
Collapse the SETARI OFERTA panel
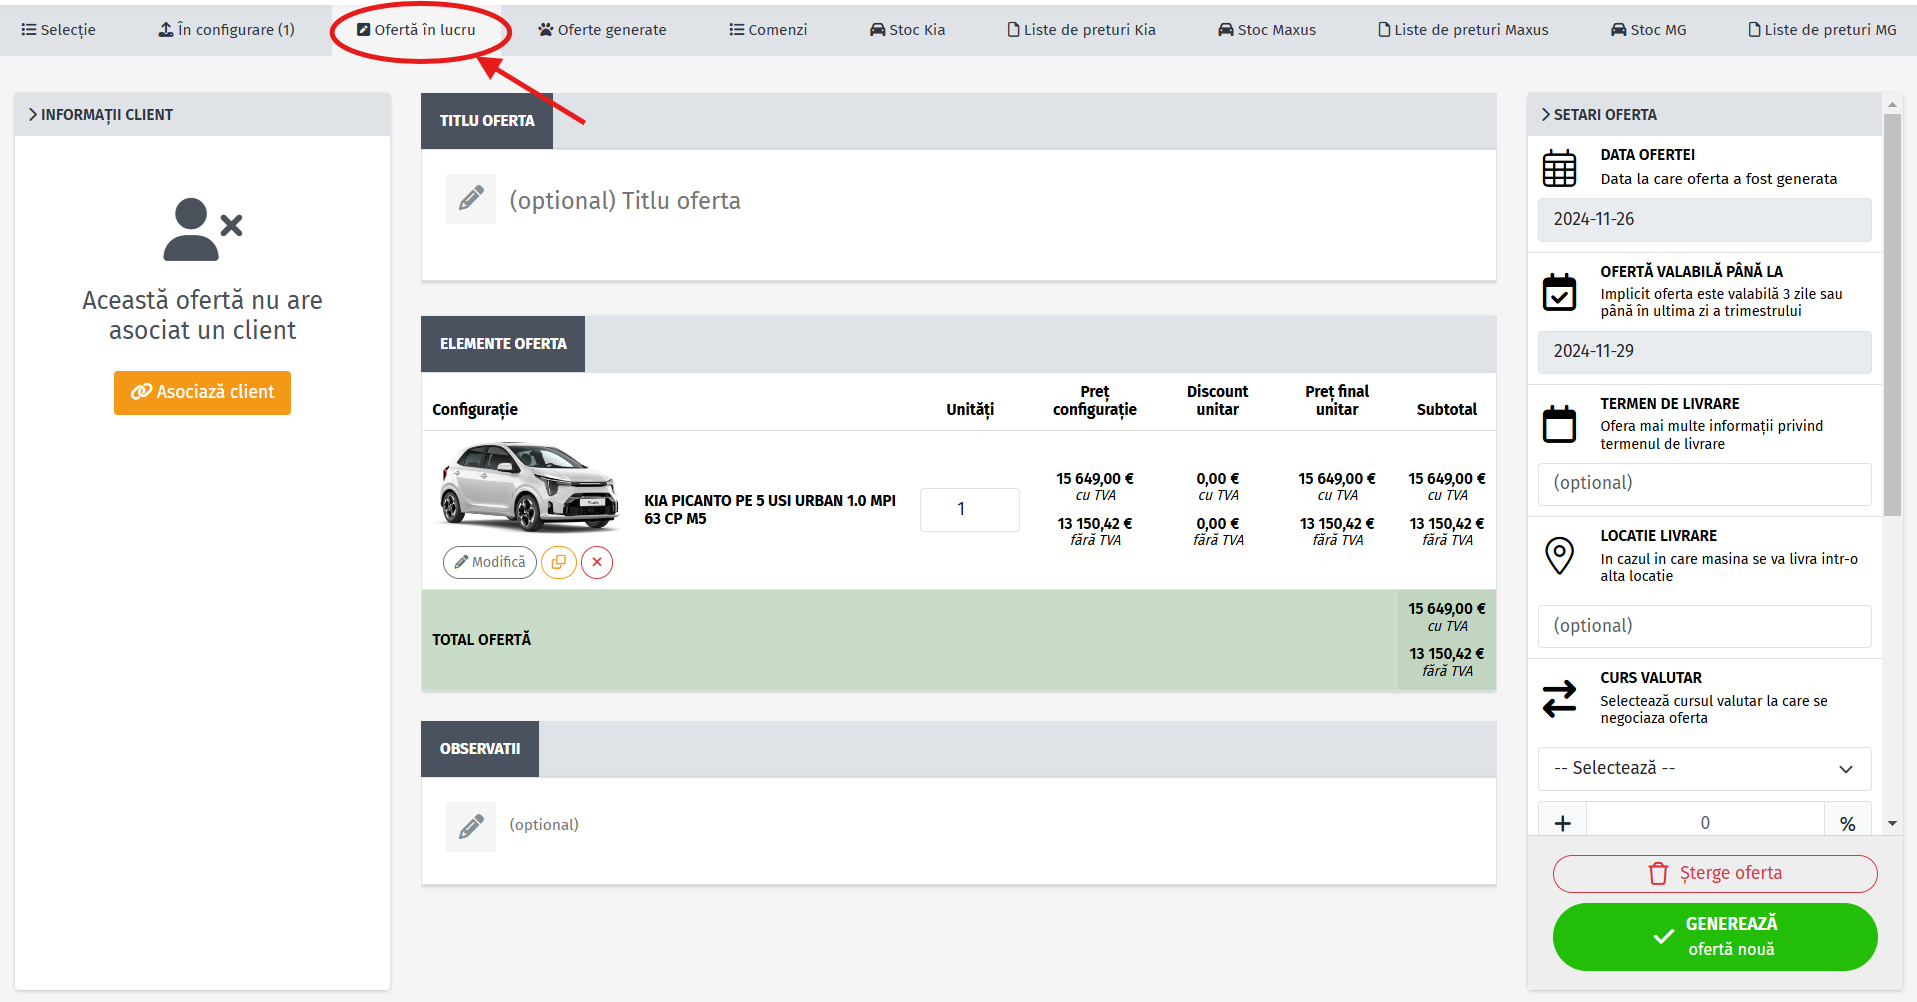(1704, 115)
